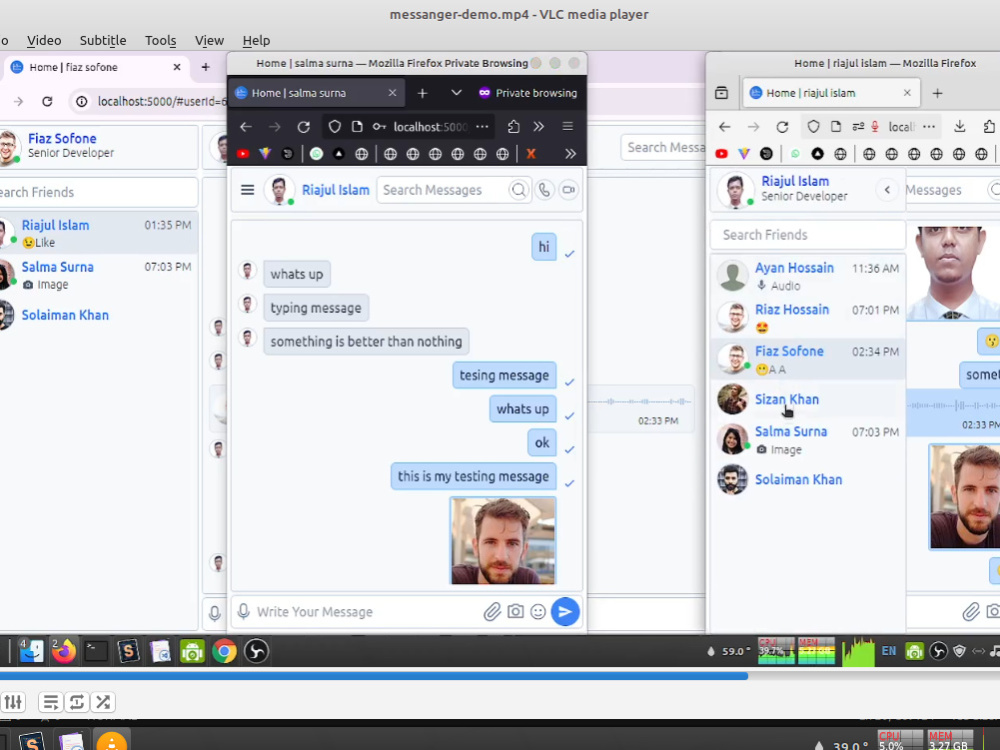Open Sublime Text from the recorded taskbar
This screenshot has width=1000, height=750.
point(128,651)
